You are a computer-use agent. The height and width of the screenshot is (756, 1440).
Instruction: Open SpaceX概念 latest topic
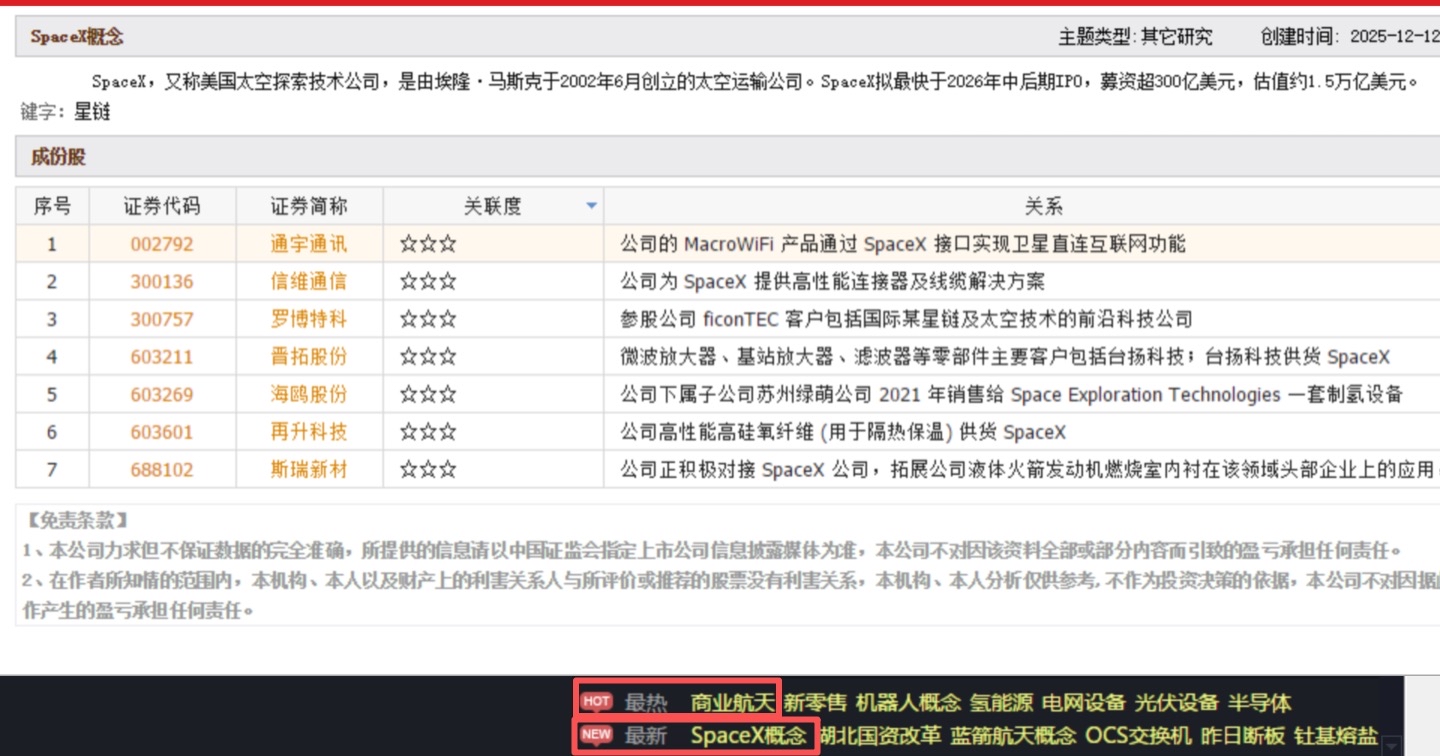(748, 736)
